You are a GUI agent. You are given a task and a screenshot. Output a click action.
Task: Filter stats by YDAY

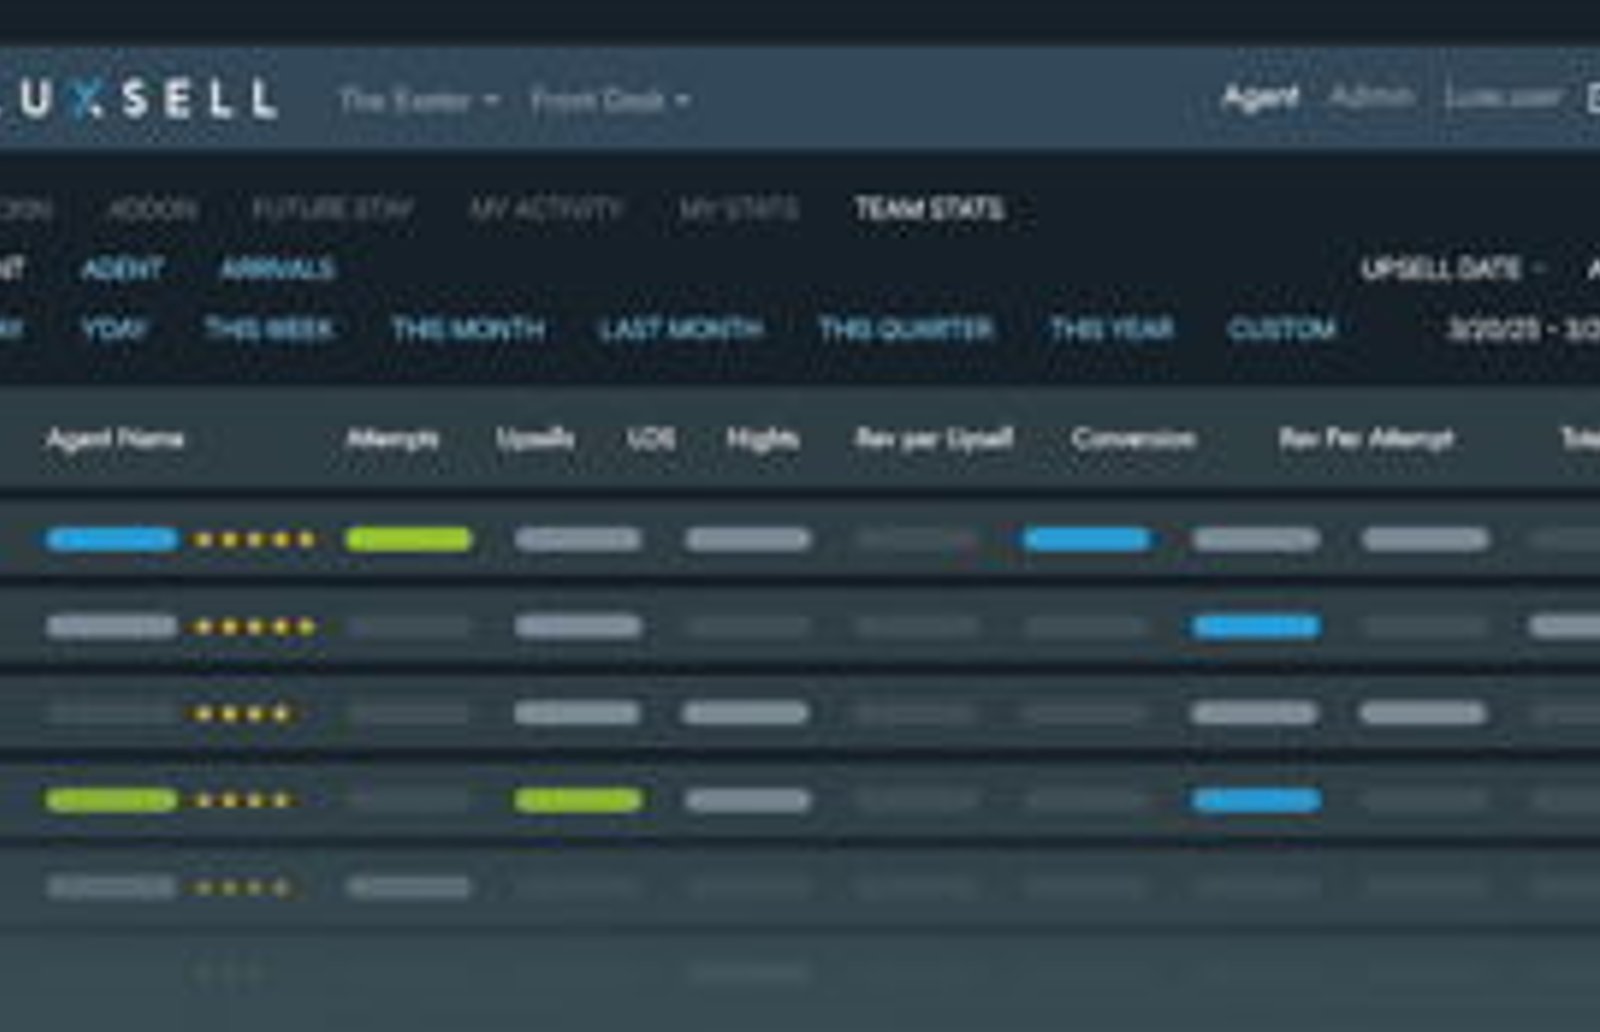pyautogui.click(x=113, y=329)
